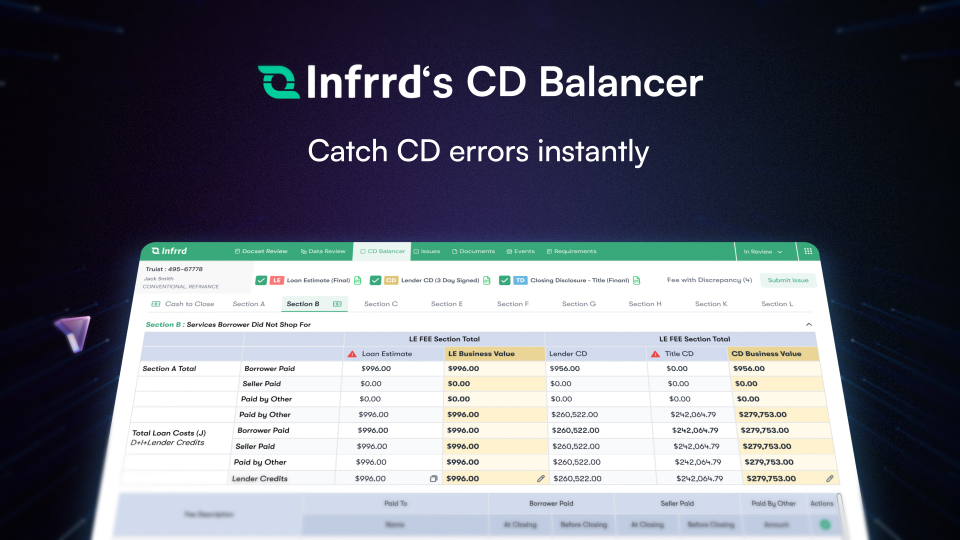Viewport: 960px width, 540px height.
Task: Click the Cash to Close tab icon
Action: pyautogui.click(x=156, y=304)
